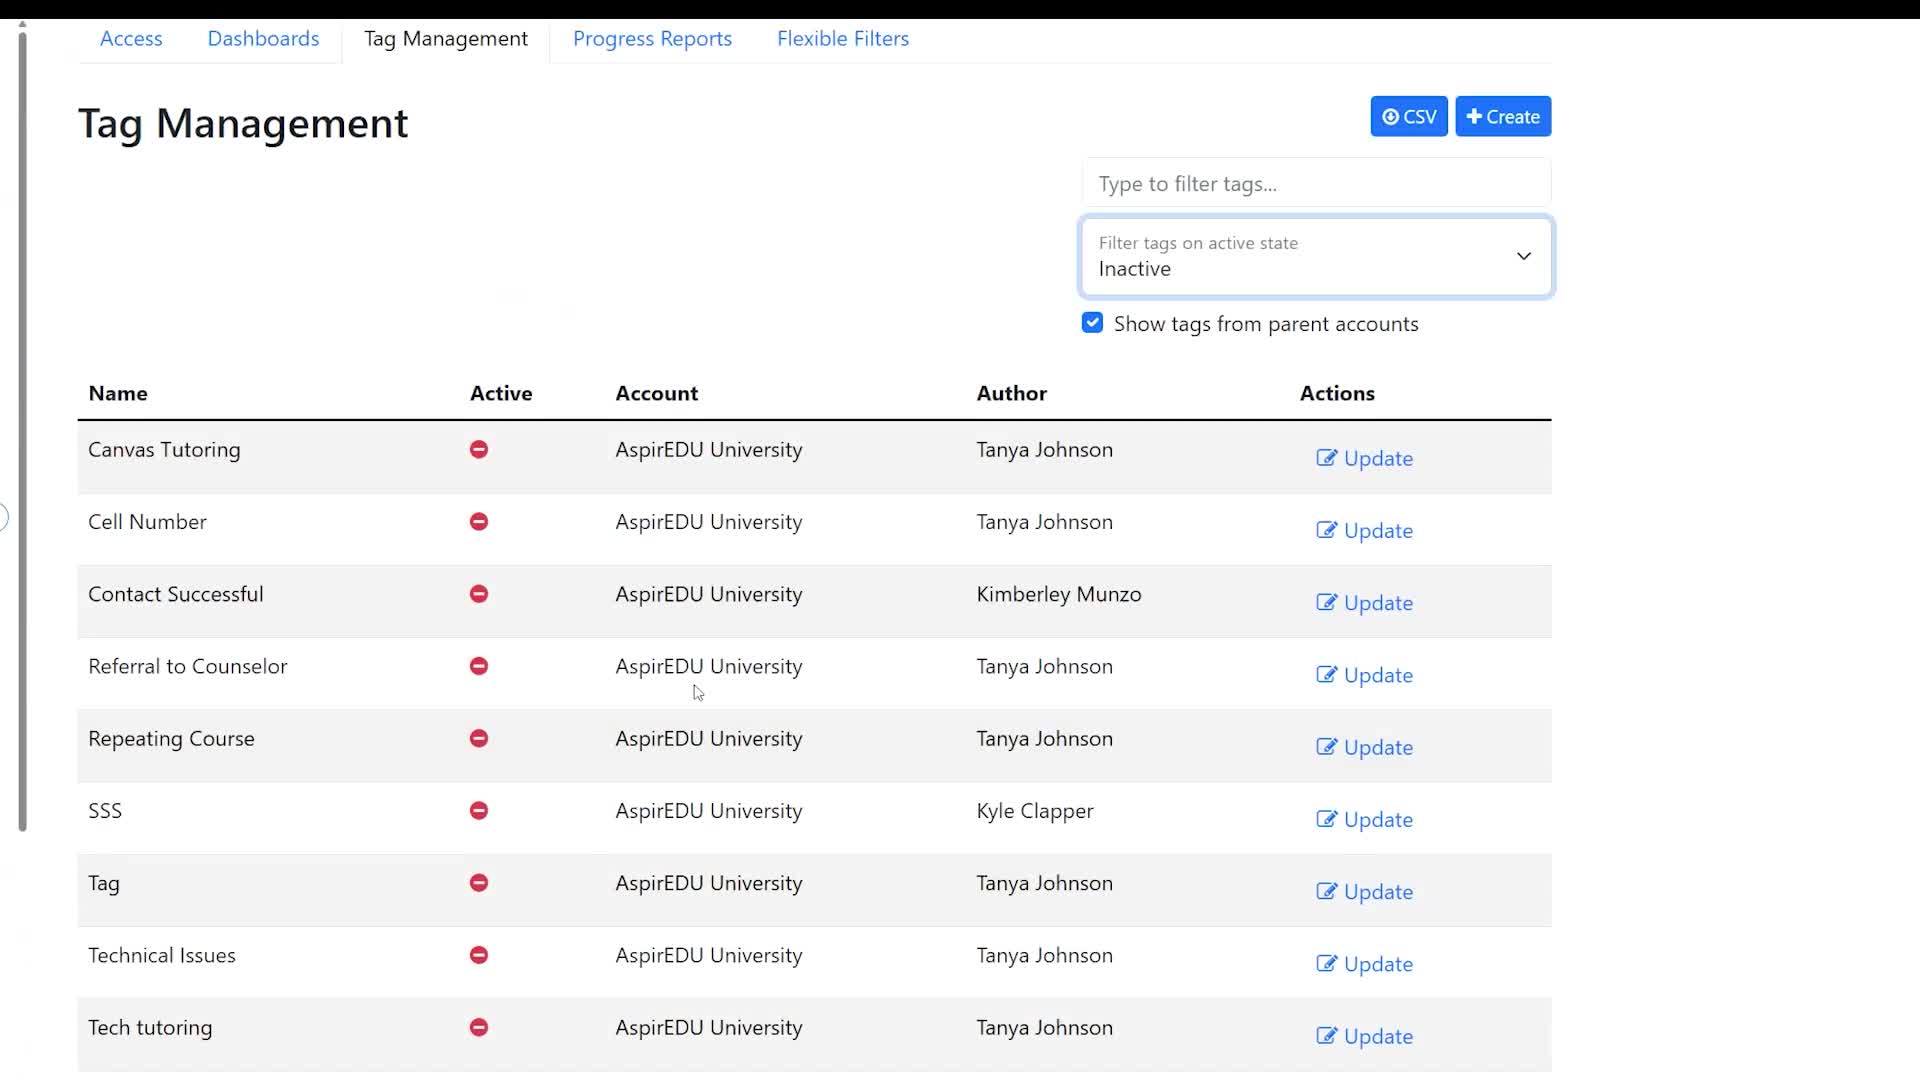Select the Technical Issues name cell
The width and height of the screenshot is (1920, 1080).
(x=162, y=955)
